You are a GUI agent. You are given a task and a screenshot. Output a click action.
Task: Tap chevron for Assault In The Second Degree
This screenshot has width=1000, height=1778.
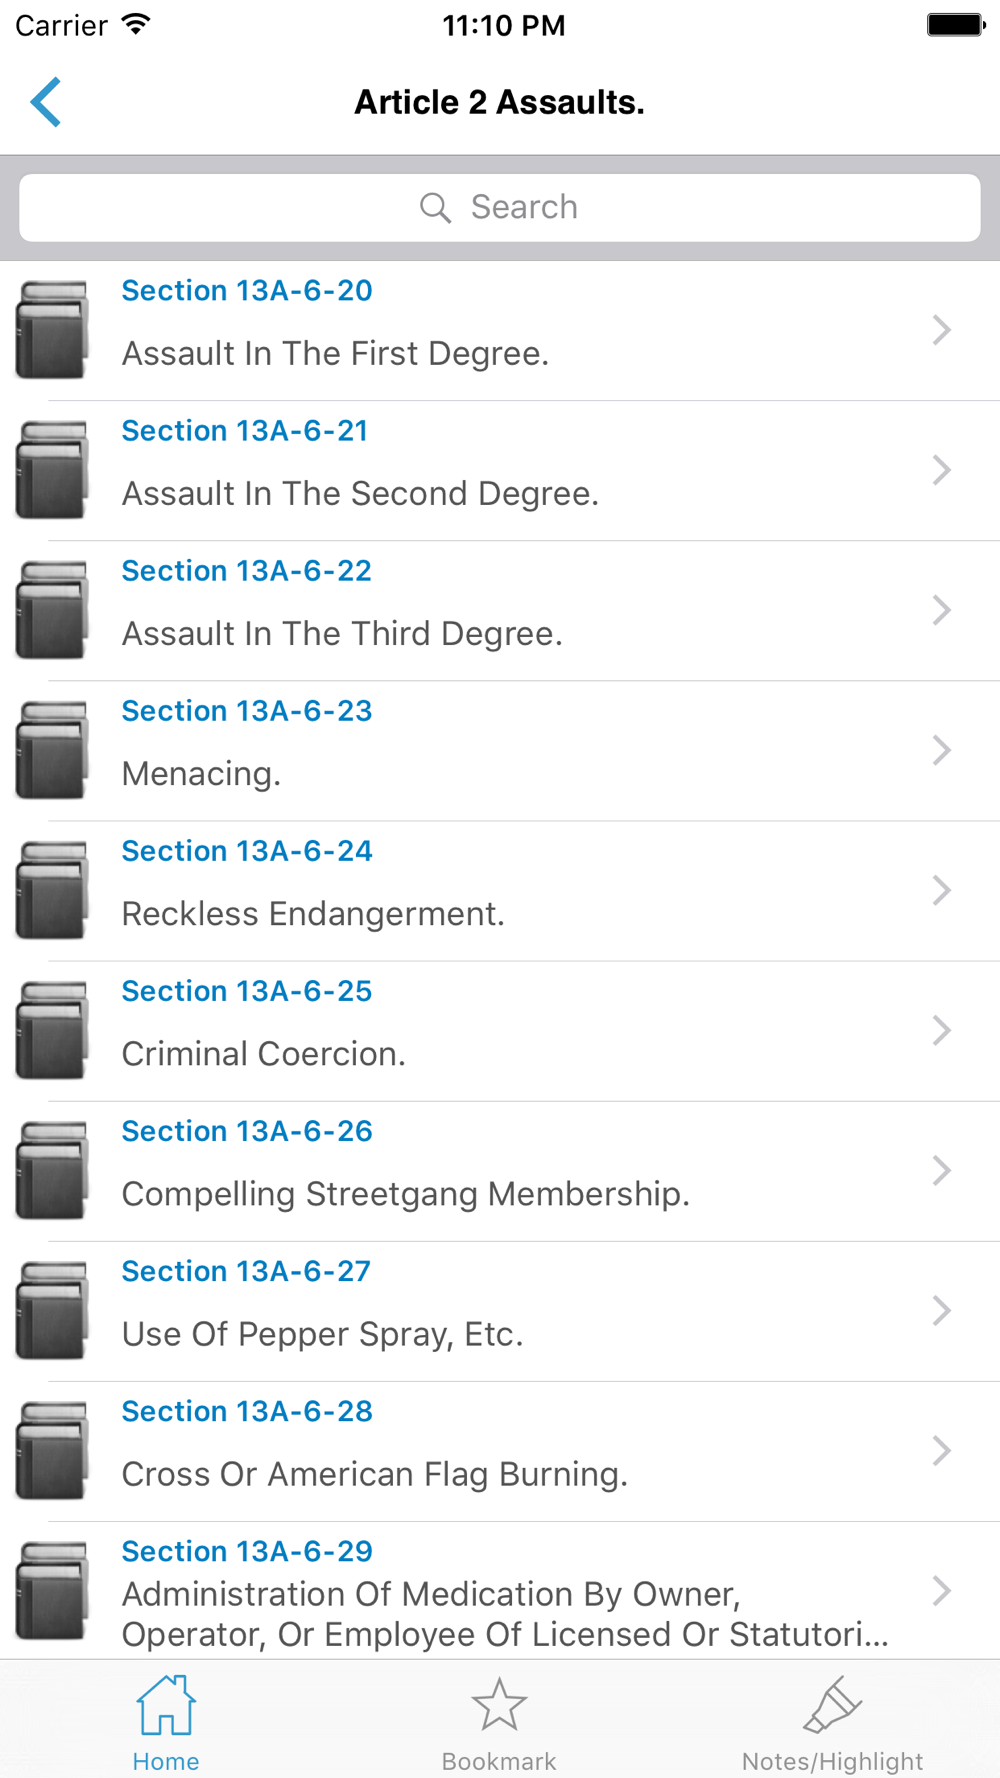click(x=941, y=470)
